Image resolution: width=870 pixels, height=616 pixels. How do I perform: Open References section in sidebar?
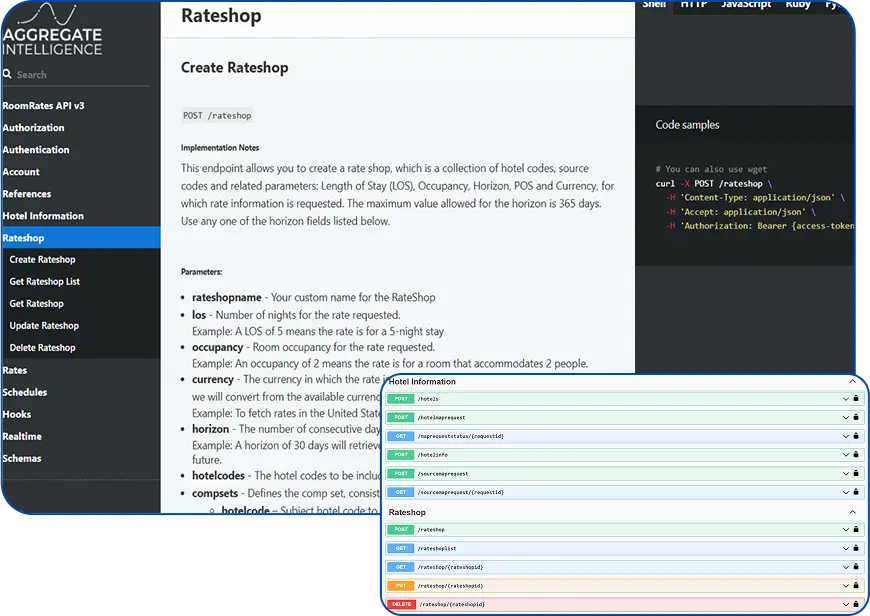27,194
